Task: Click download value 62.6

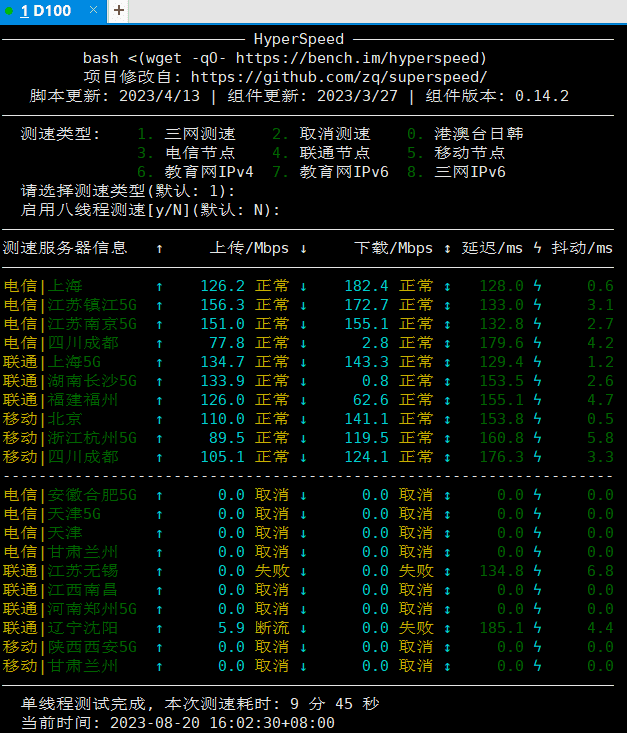Action: tap(371, 400)
